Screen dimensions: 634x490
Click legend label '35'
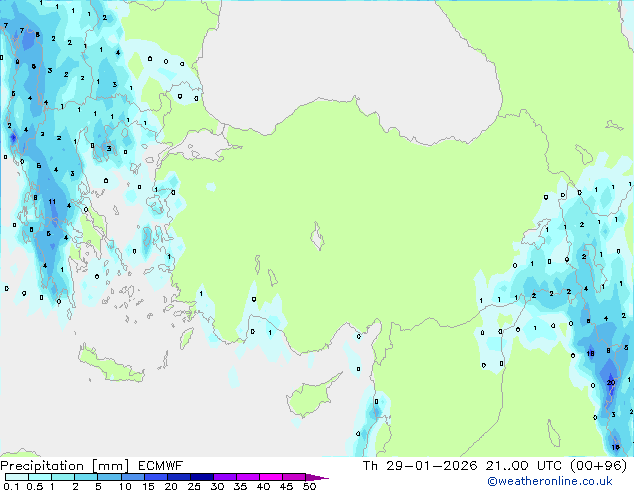pos(240,486)
